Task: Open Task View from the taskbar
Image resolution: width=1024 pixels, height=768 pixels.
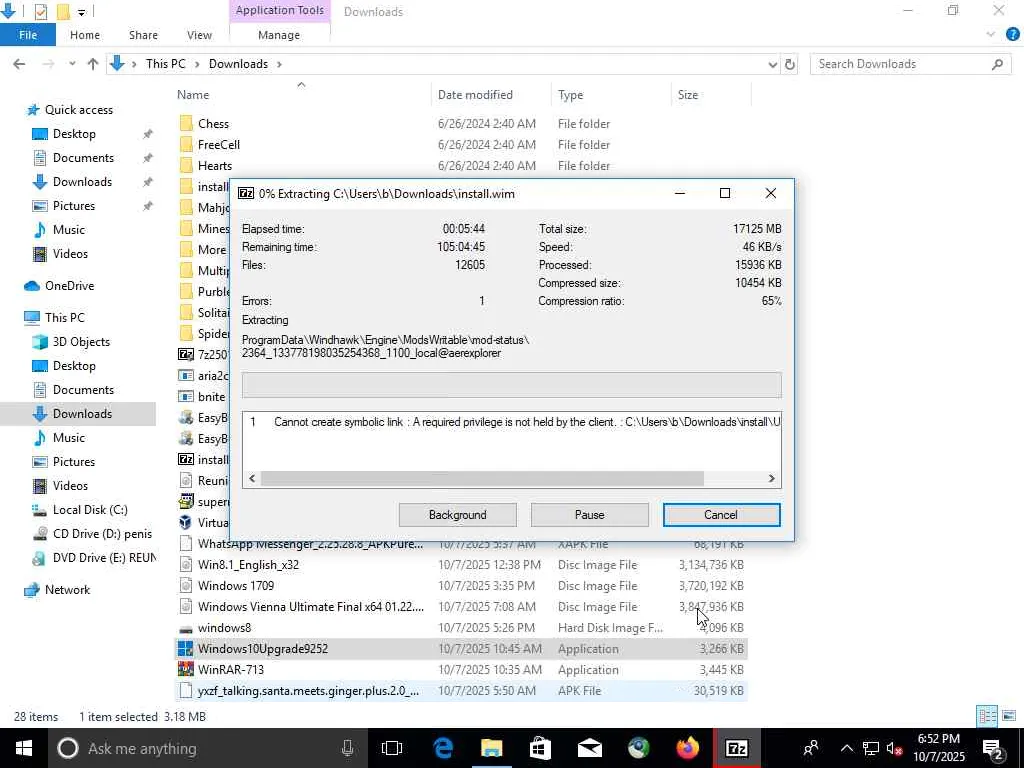Action: (392, 748)
